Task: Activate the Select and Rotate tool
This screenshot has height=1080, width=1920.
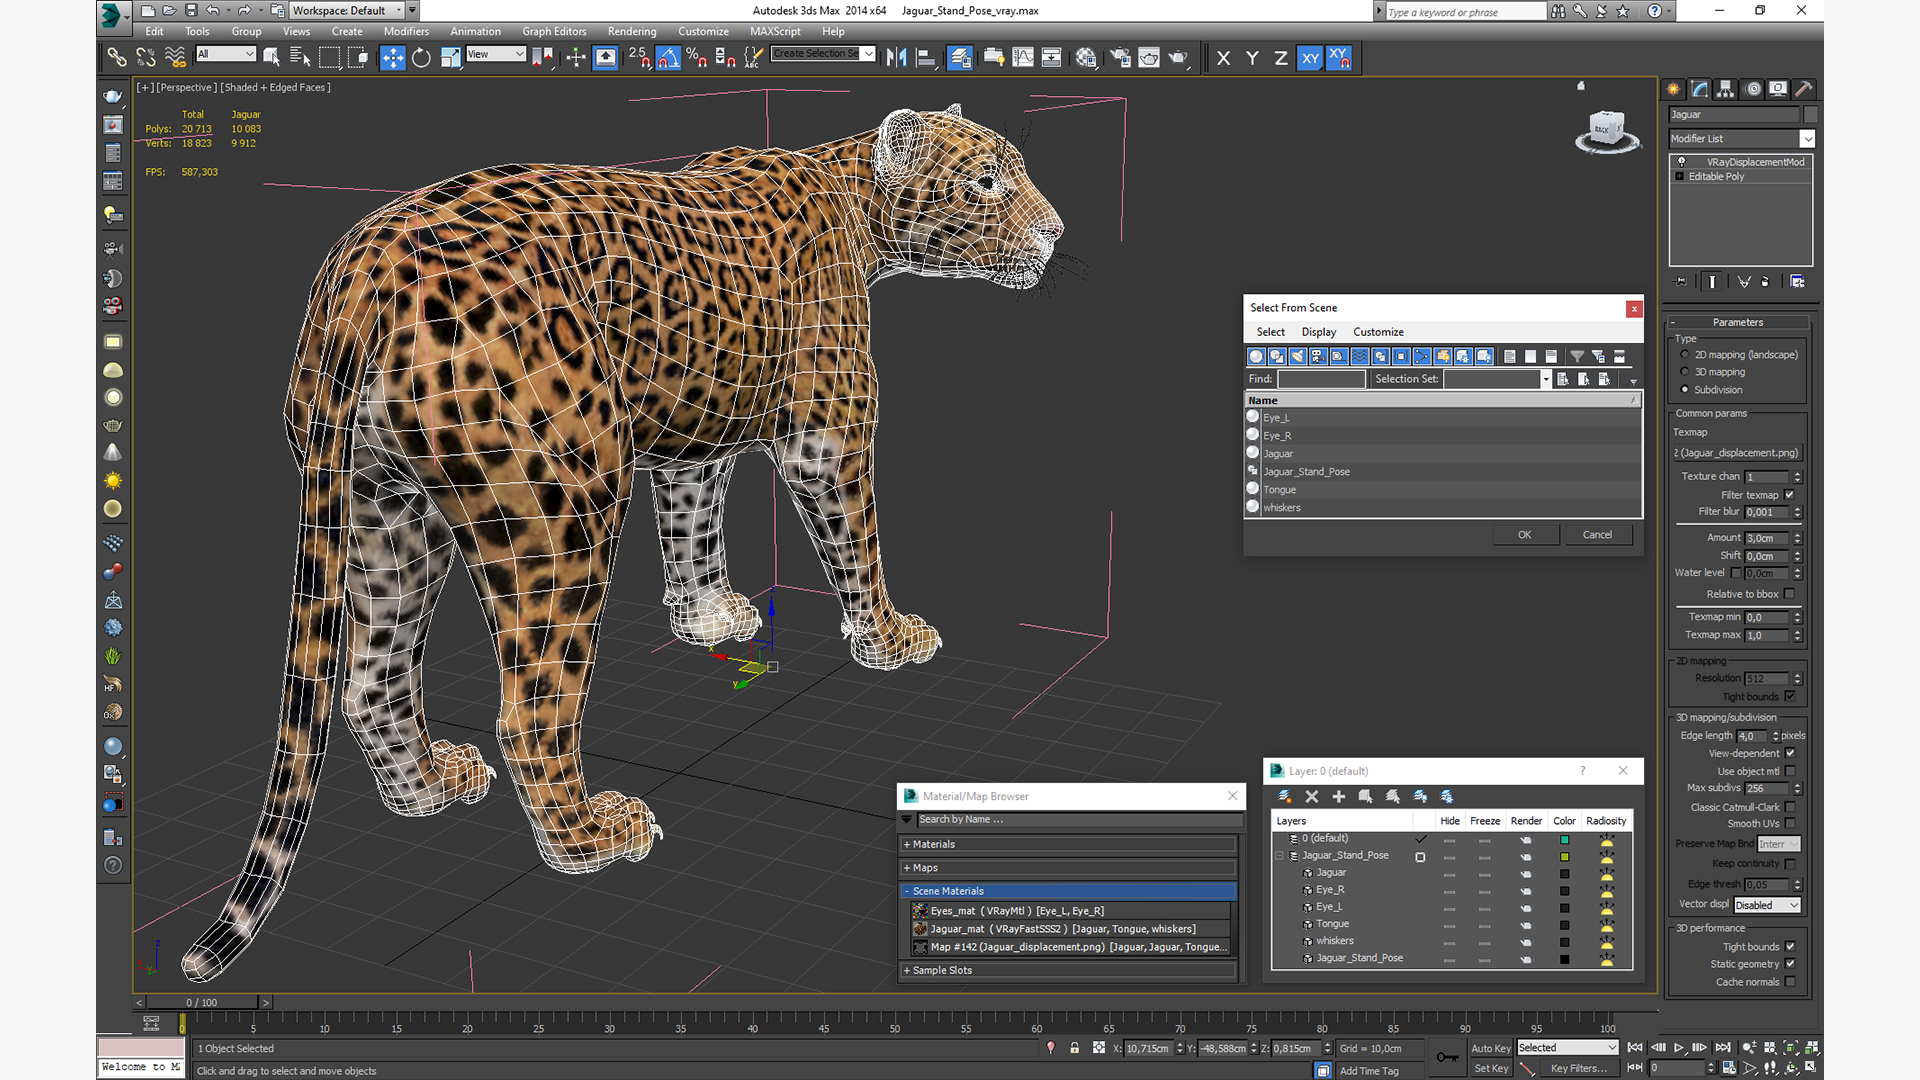Action: pyautogui.click(x=421, y=57)
